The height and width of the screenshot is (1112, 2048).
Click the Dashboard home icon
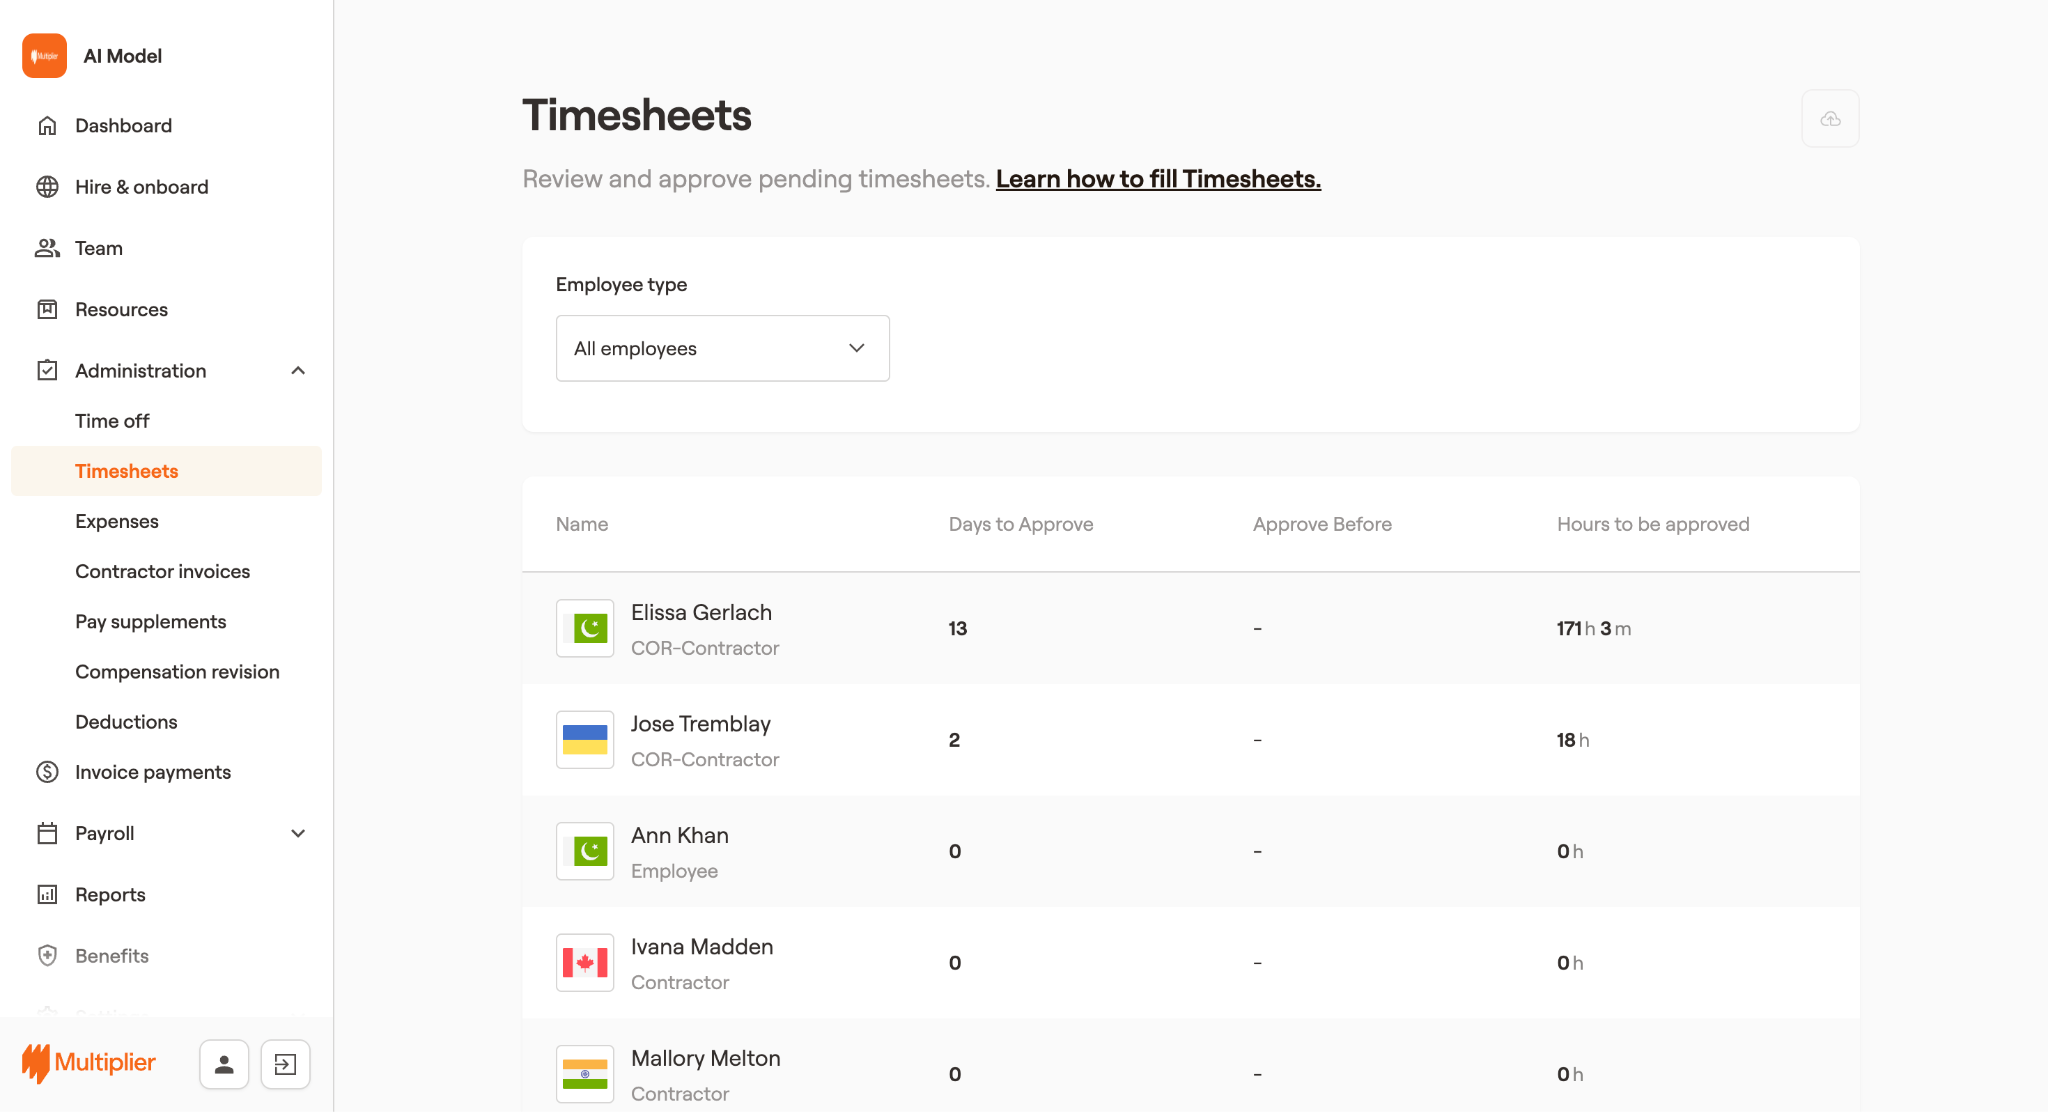point(47,126)
